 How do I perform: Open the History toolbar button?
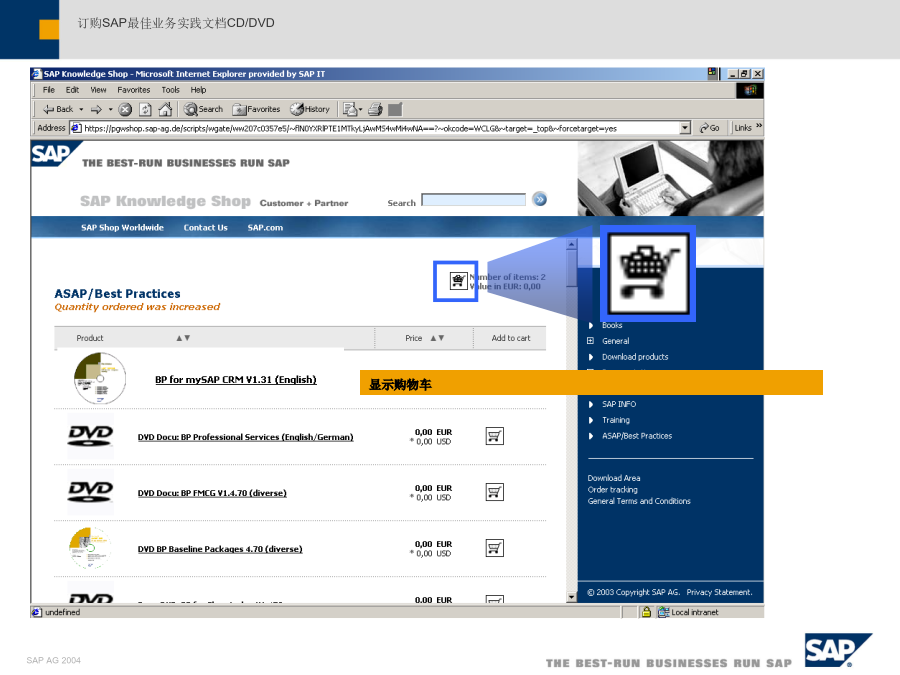pos(310,109)
